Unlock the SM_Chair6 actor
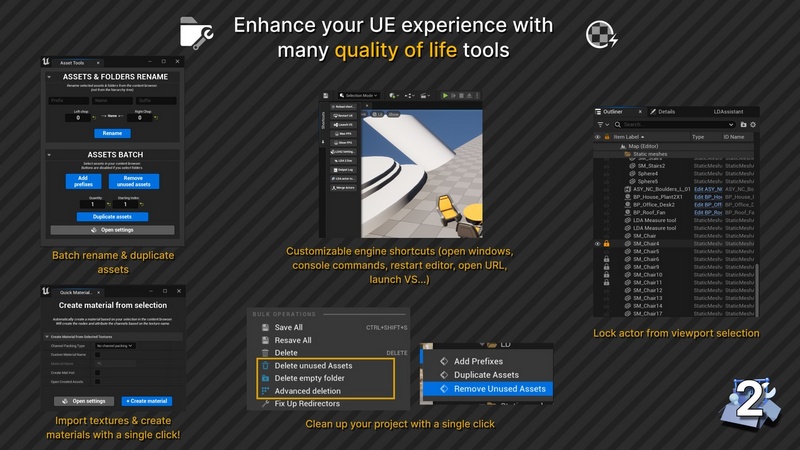 pyautogui.click(x=607, y=259)
